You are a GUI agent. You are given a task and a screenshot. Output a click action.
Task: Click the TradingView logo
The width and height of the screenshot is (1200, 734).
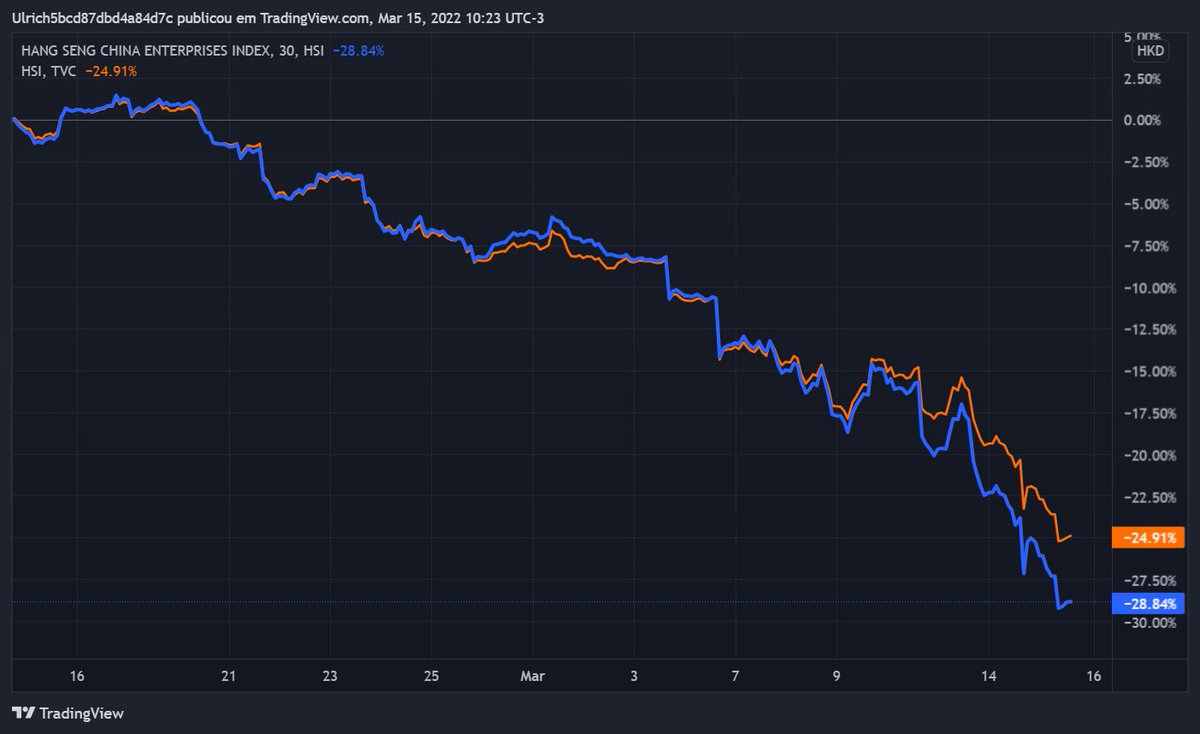point(68,713)
